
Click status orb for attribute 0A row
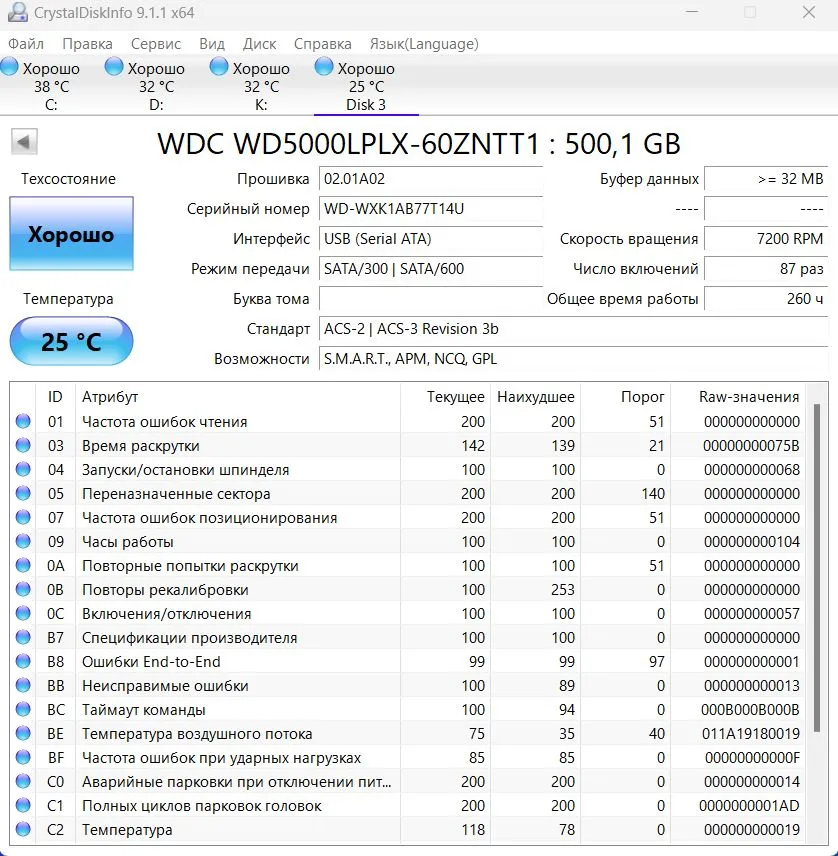pos(23,566)
